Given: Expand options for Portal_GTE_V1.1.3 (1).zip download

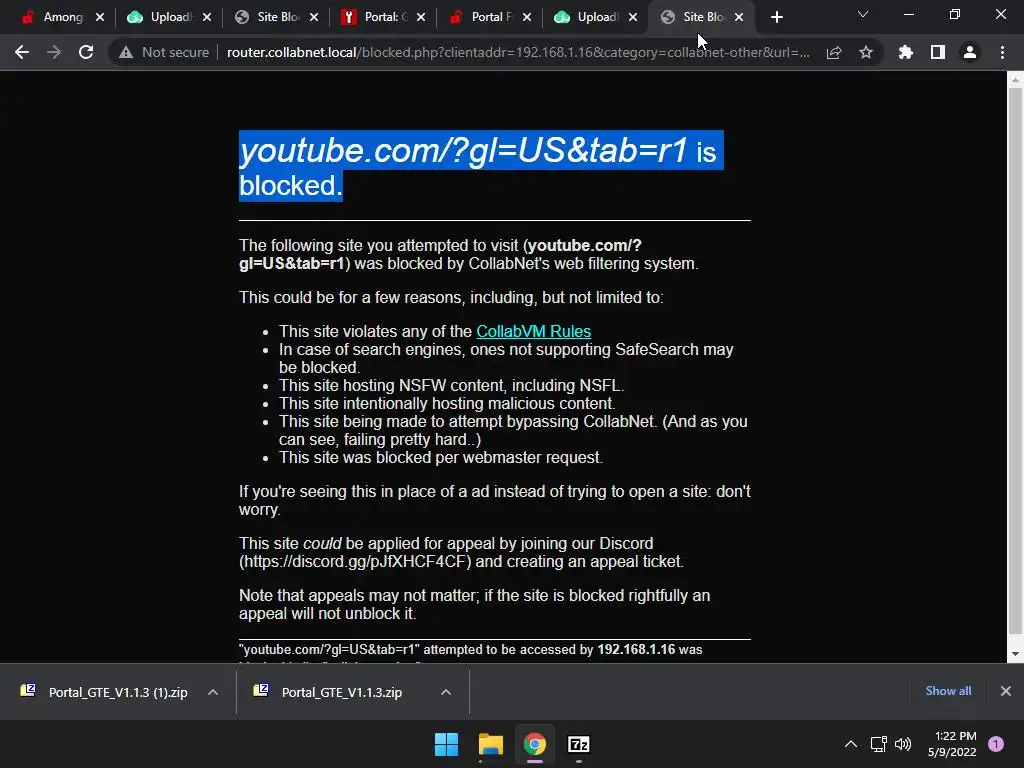Looking at the screenshot, I should 213,692.
